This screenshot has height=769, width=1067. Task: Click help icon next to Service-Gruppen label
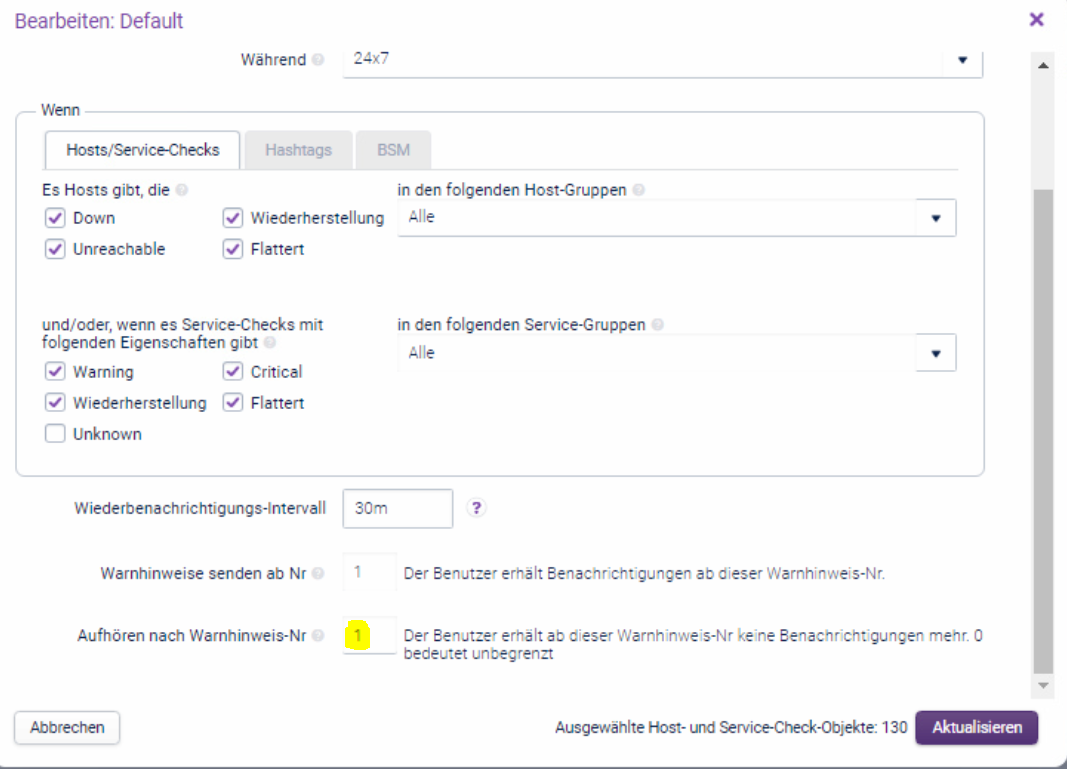pos(657,325)
